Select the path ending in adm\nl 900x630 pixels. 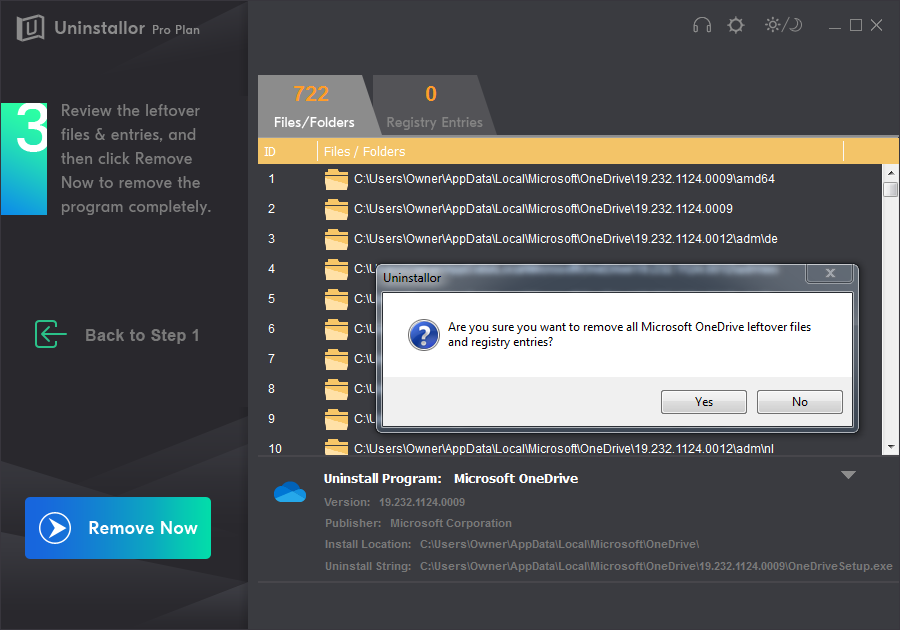[564, 449]
